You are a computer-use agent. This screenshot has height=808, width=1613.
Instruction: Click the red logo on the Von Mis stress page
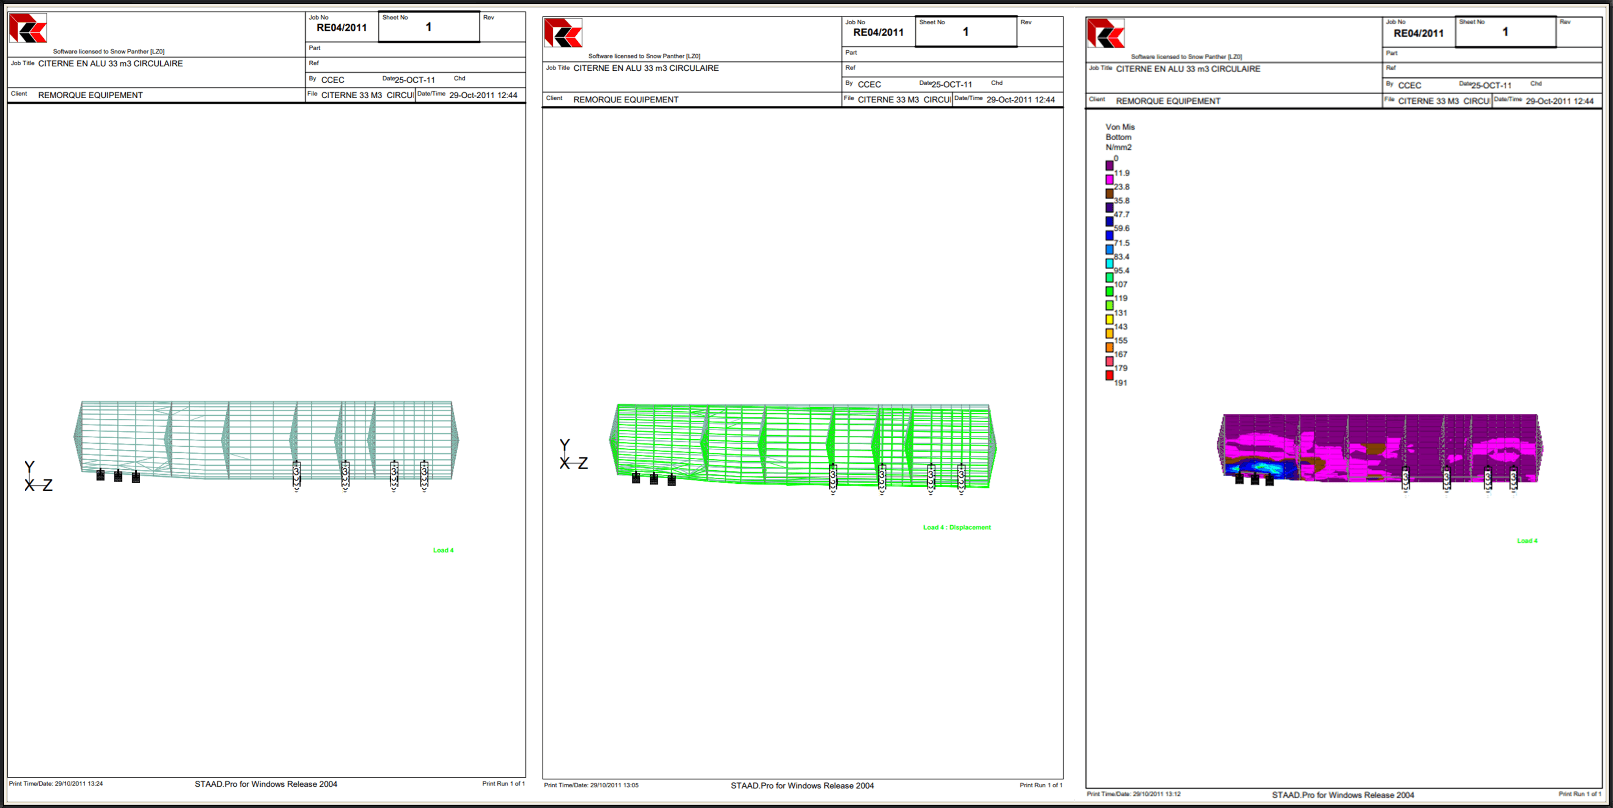[1105, 34]
